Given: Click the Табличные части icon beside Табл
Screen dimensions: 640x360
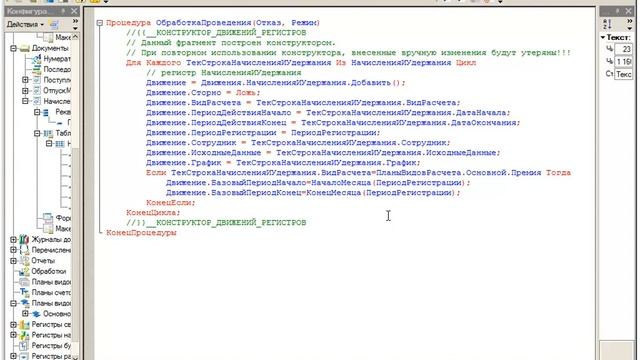Looking at the screenshot, I should tap(48, 133).
